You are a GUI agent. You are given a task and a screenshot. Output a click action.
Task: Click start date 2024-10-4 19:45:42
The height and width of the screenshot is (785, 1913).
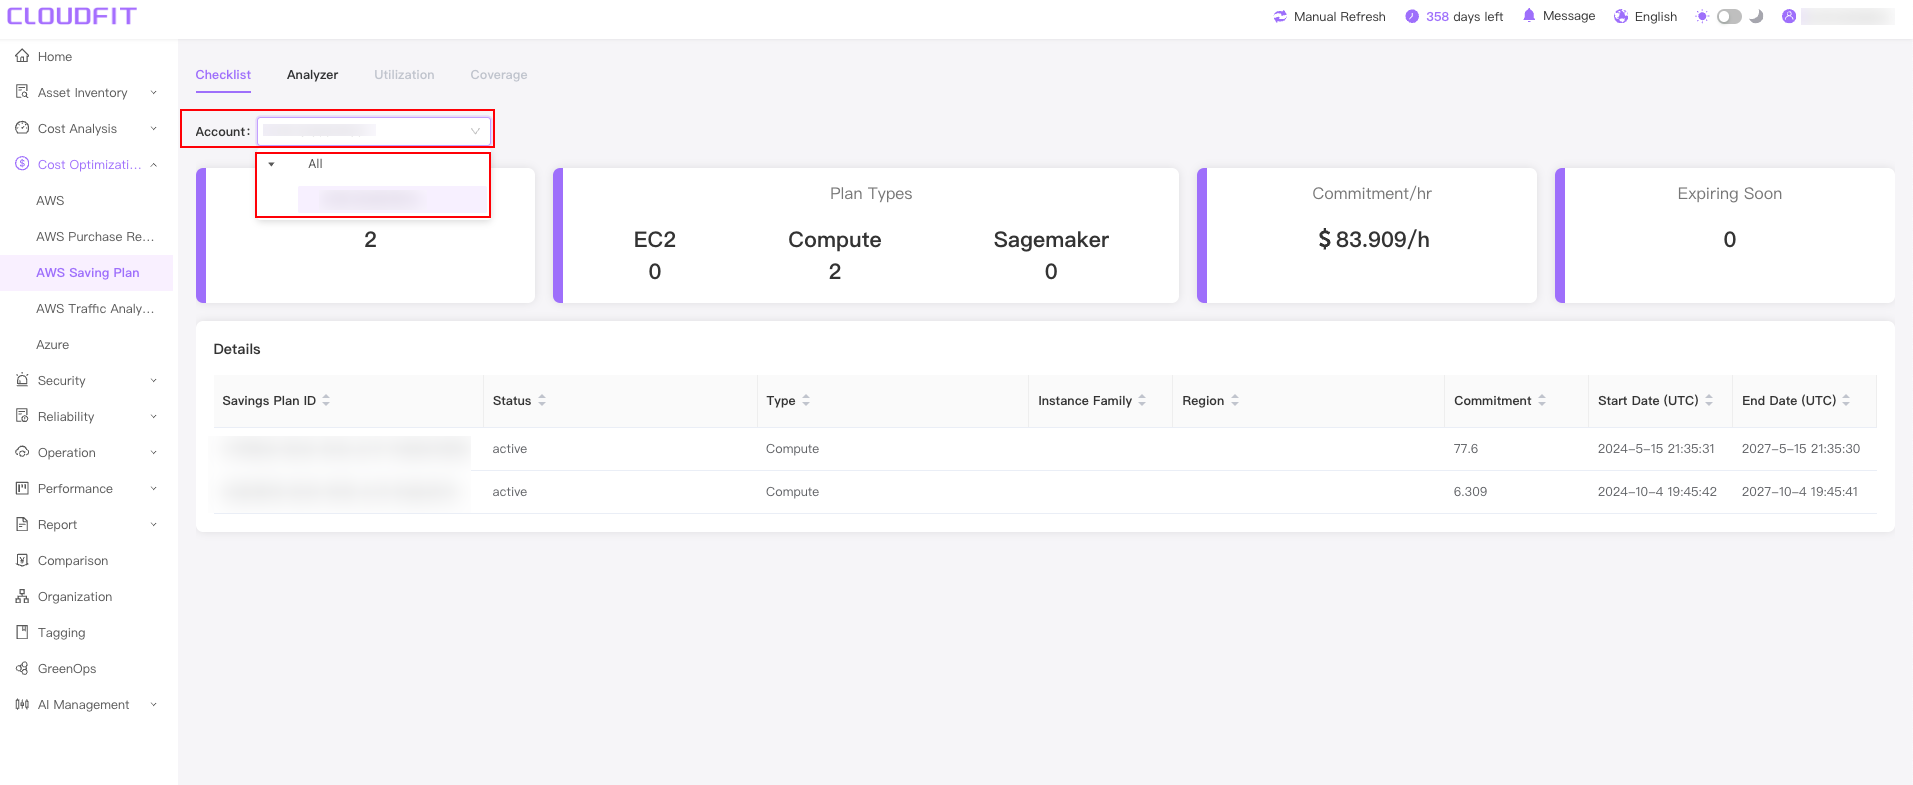1657,492
